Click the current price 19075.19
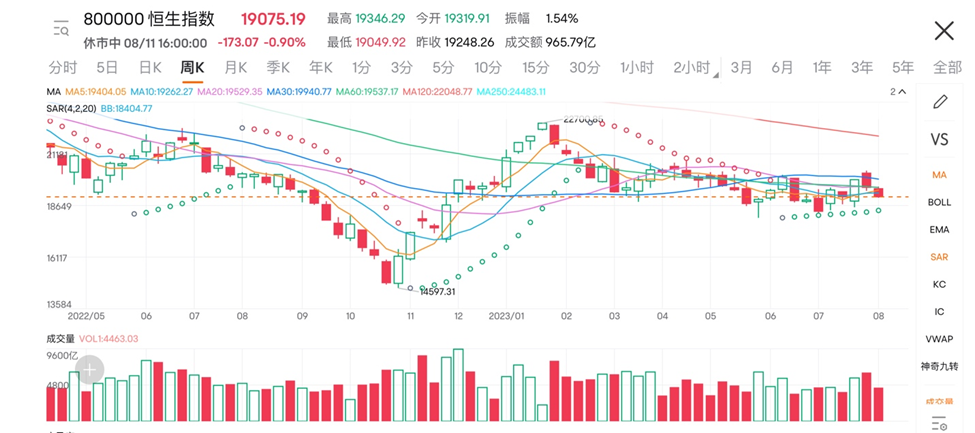This screenshot has height=433, width=975. pos(274,19)
